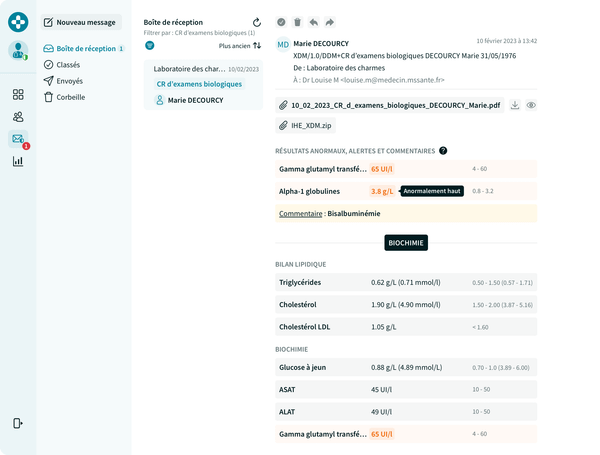Click the sender name Marie DECOURCY in header

[x=321, y=44]
